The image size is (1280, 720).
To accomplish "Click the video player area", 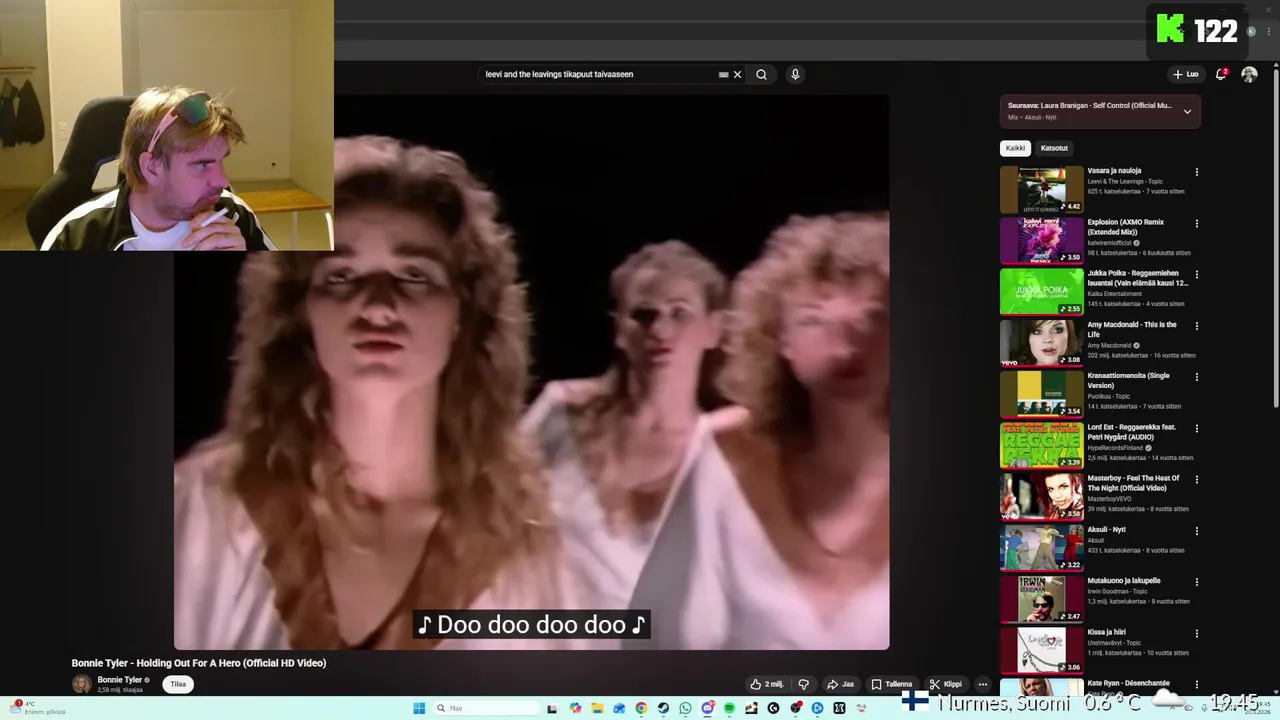I will (x=531, y=372).
